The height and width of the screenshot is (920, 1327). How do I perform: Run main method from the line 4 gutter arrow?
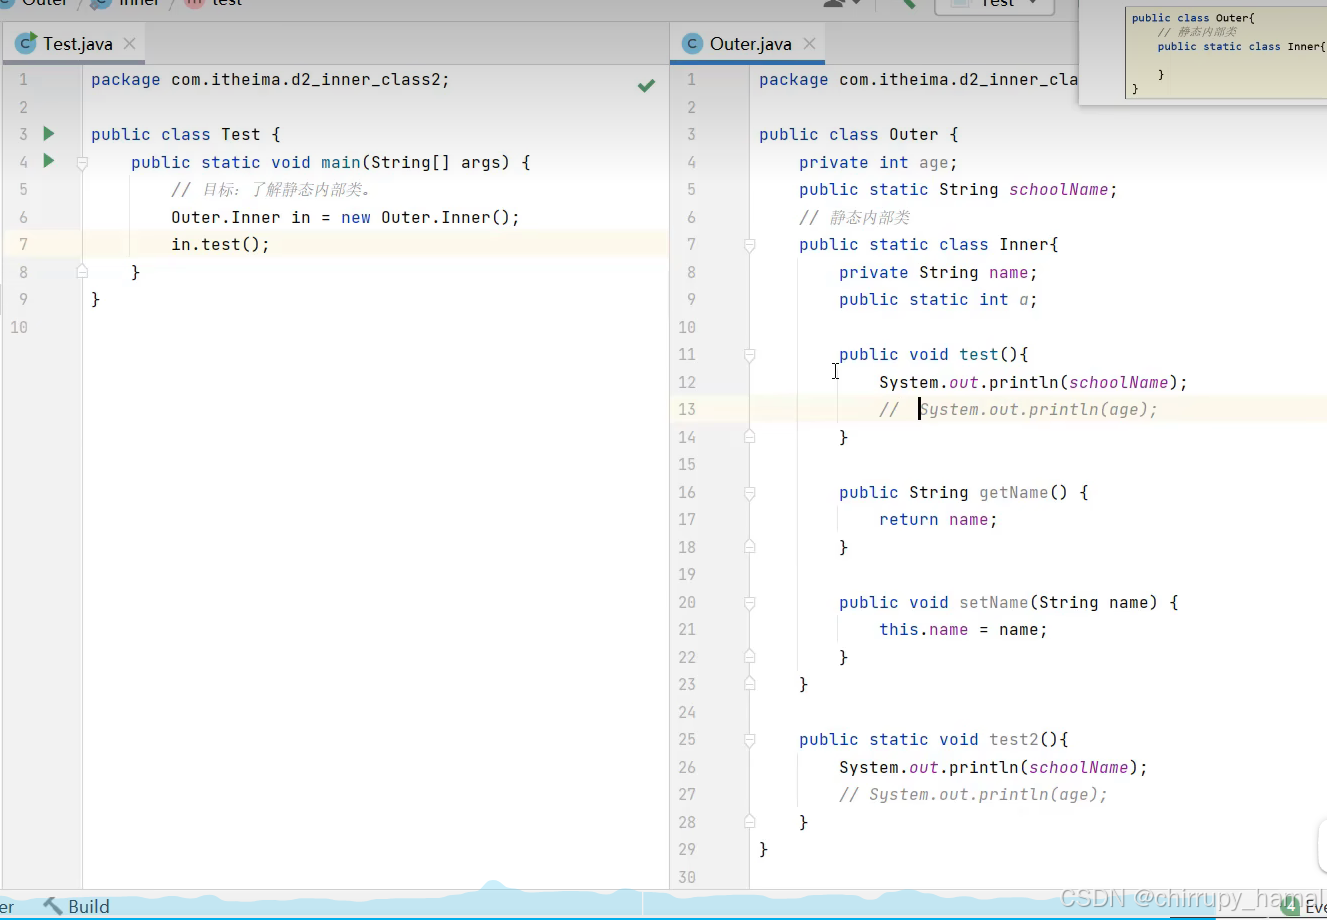48,161
